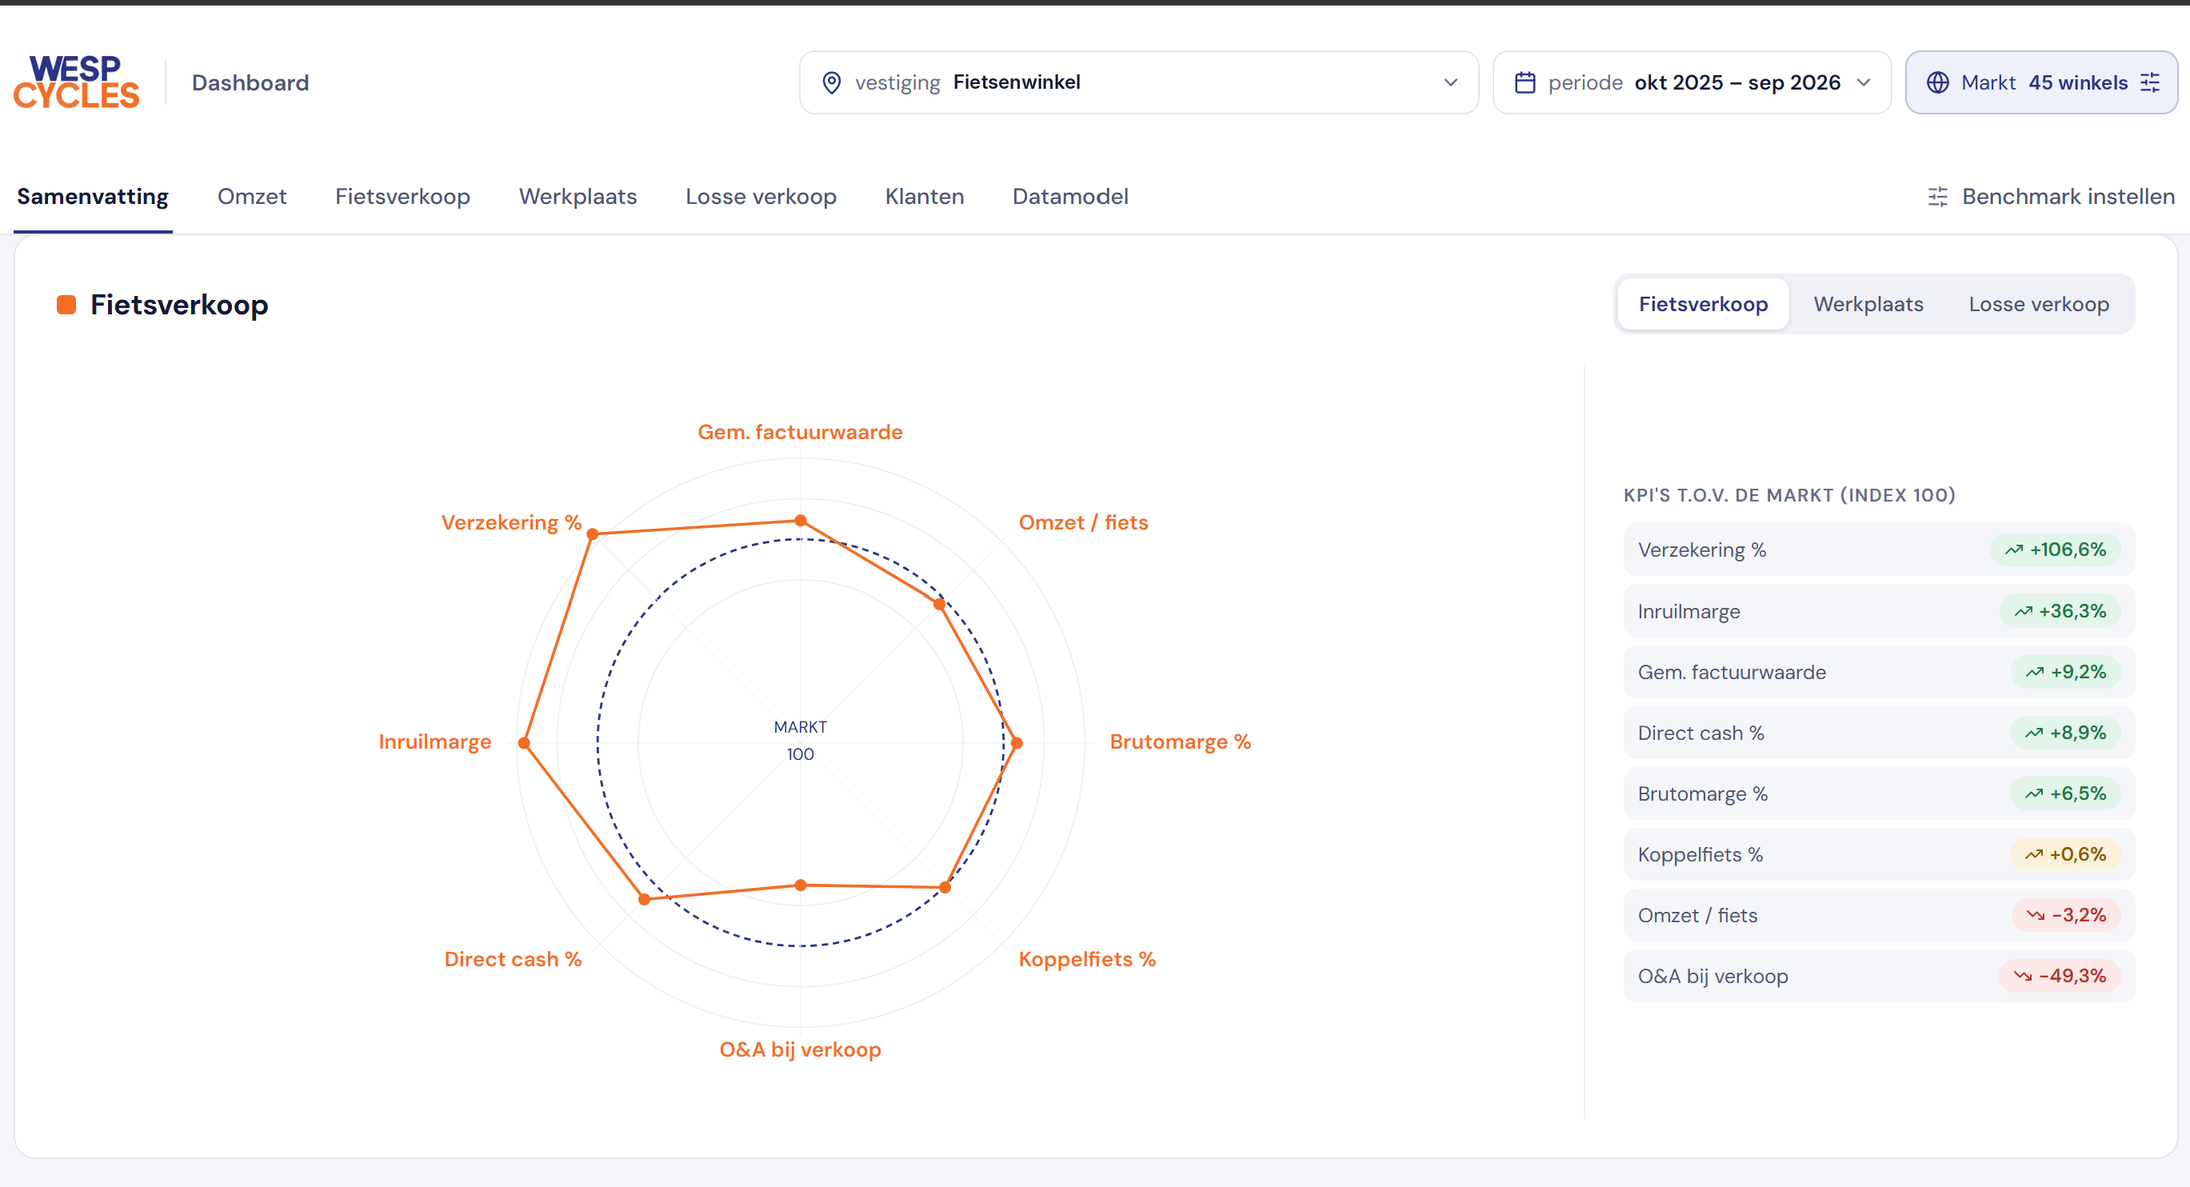Click the Verzekering % radar data point
Viewport: 2190px width, 1187px height.
pos(593,534)
